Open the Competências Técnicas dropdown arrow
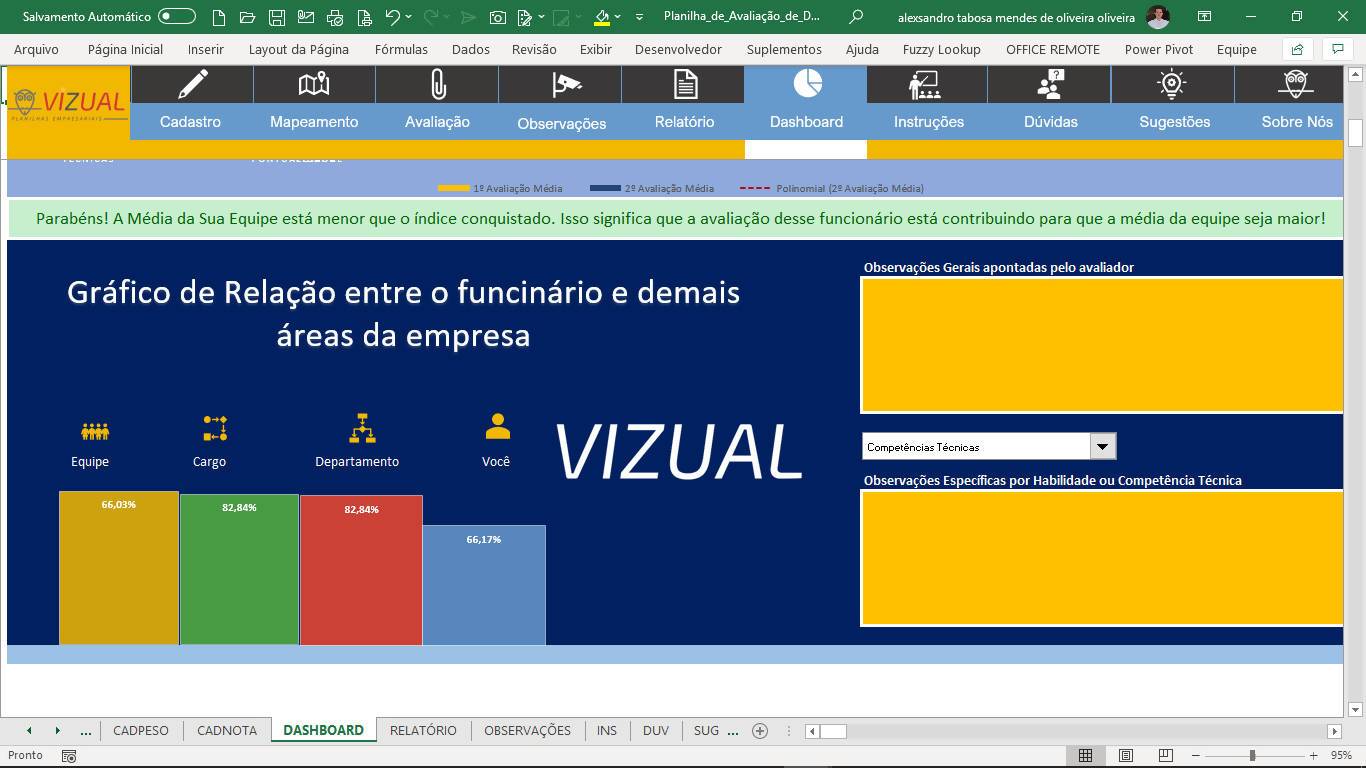 [1102, 446]
